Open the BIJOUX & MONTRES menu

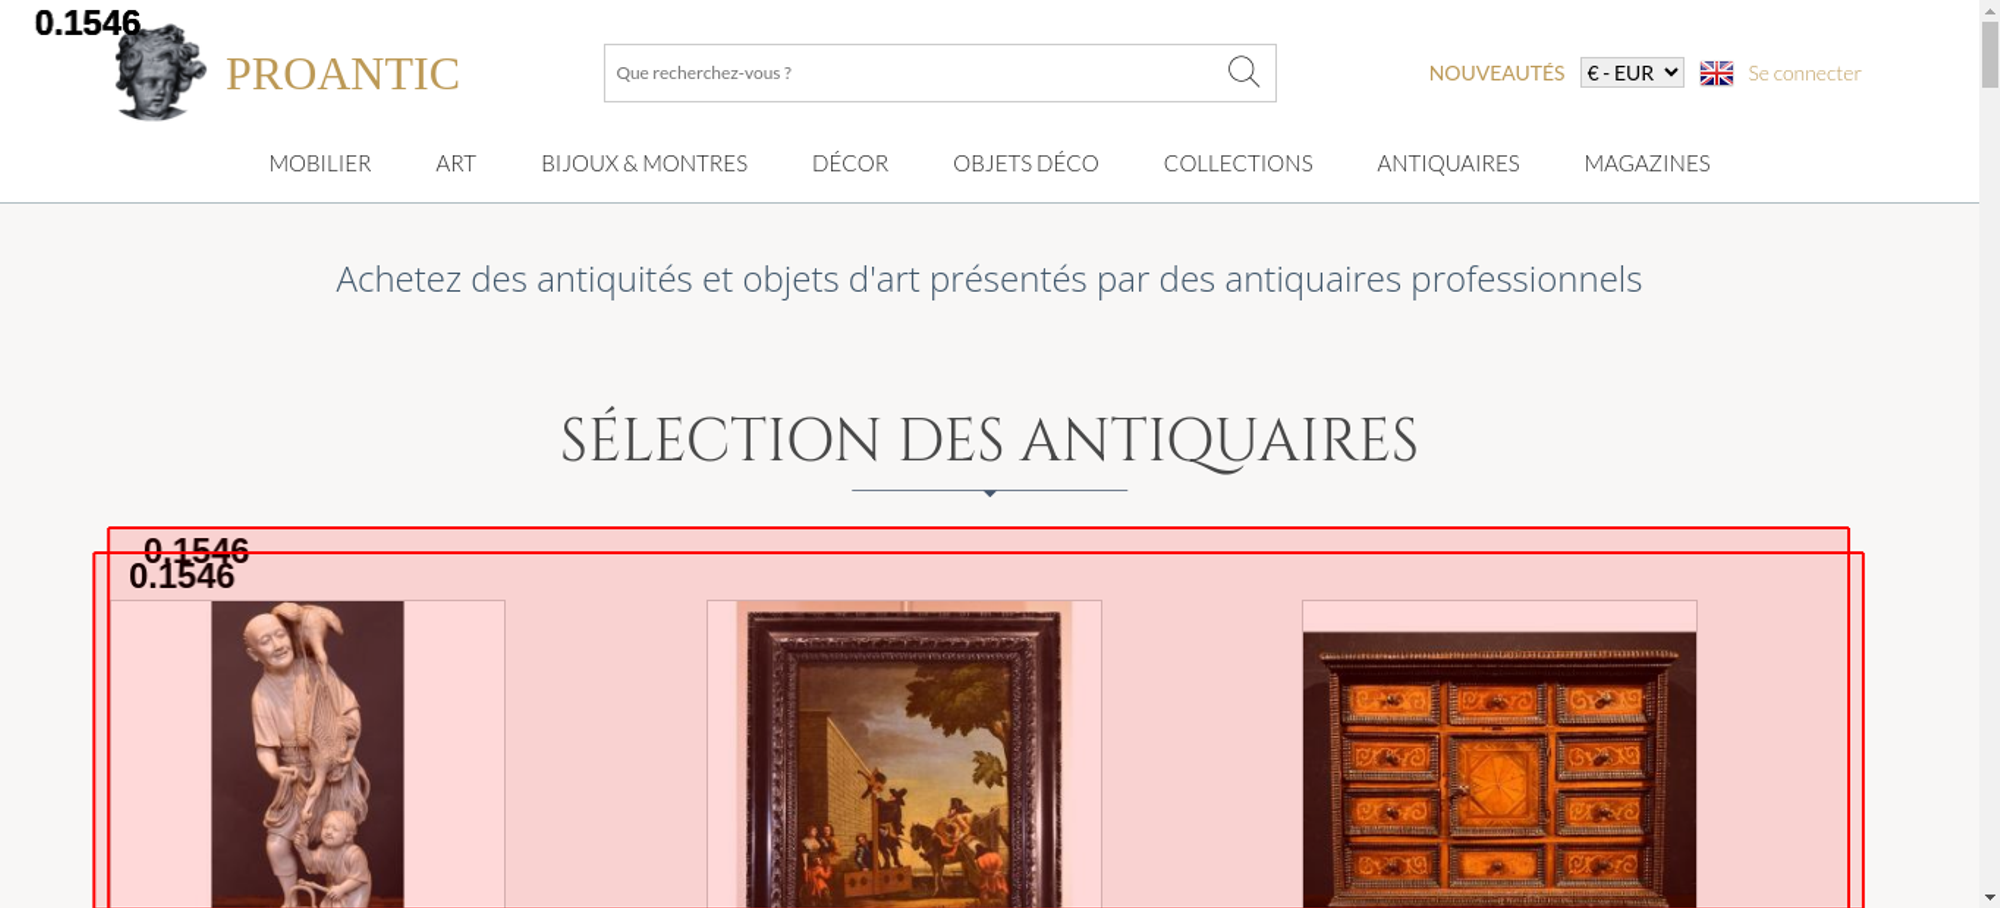(x=644, y=163)
